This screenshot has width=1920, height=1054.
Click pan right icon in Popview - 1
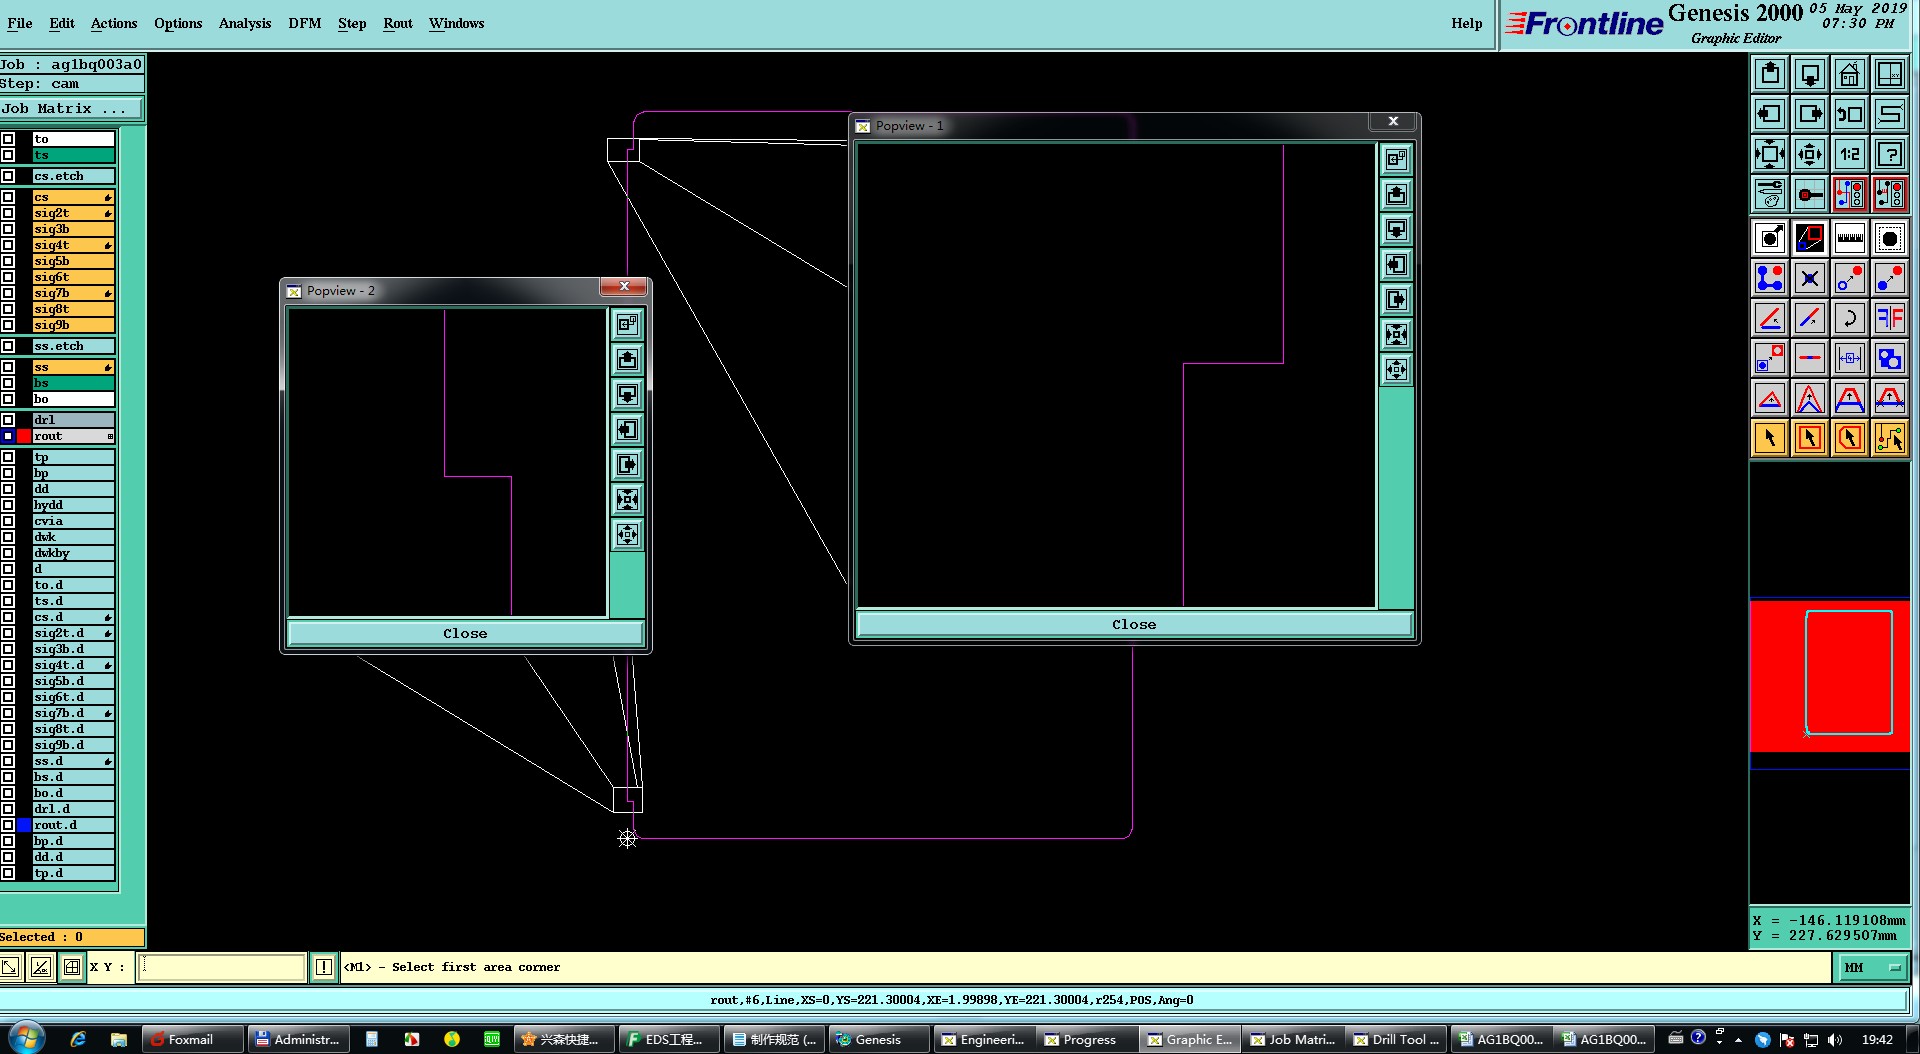[1397, 299]
